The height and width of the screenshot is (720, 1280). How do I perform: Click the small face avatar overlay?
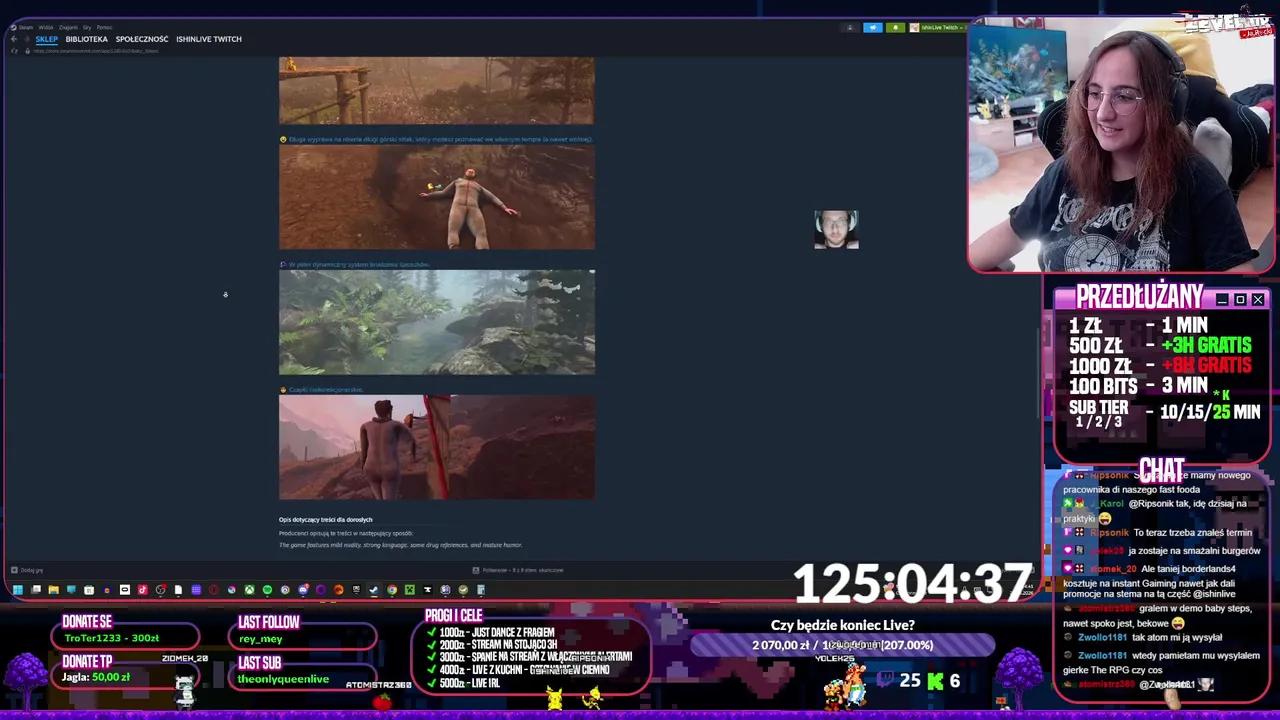[836, 229]
